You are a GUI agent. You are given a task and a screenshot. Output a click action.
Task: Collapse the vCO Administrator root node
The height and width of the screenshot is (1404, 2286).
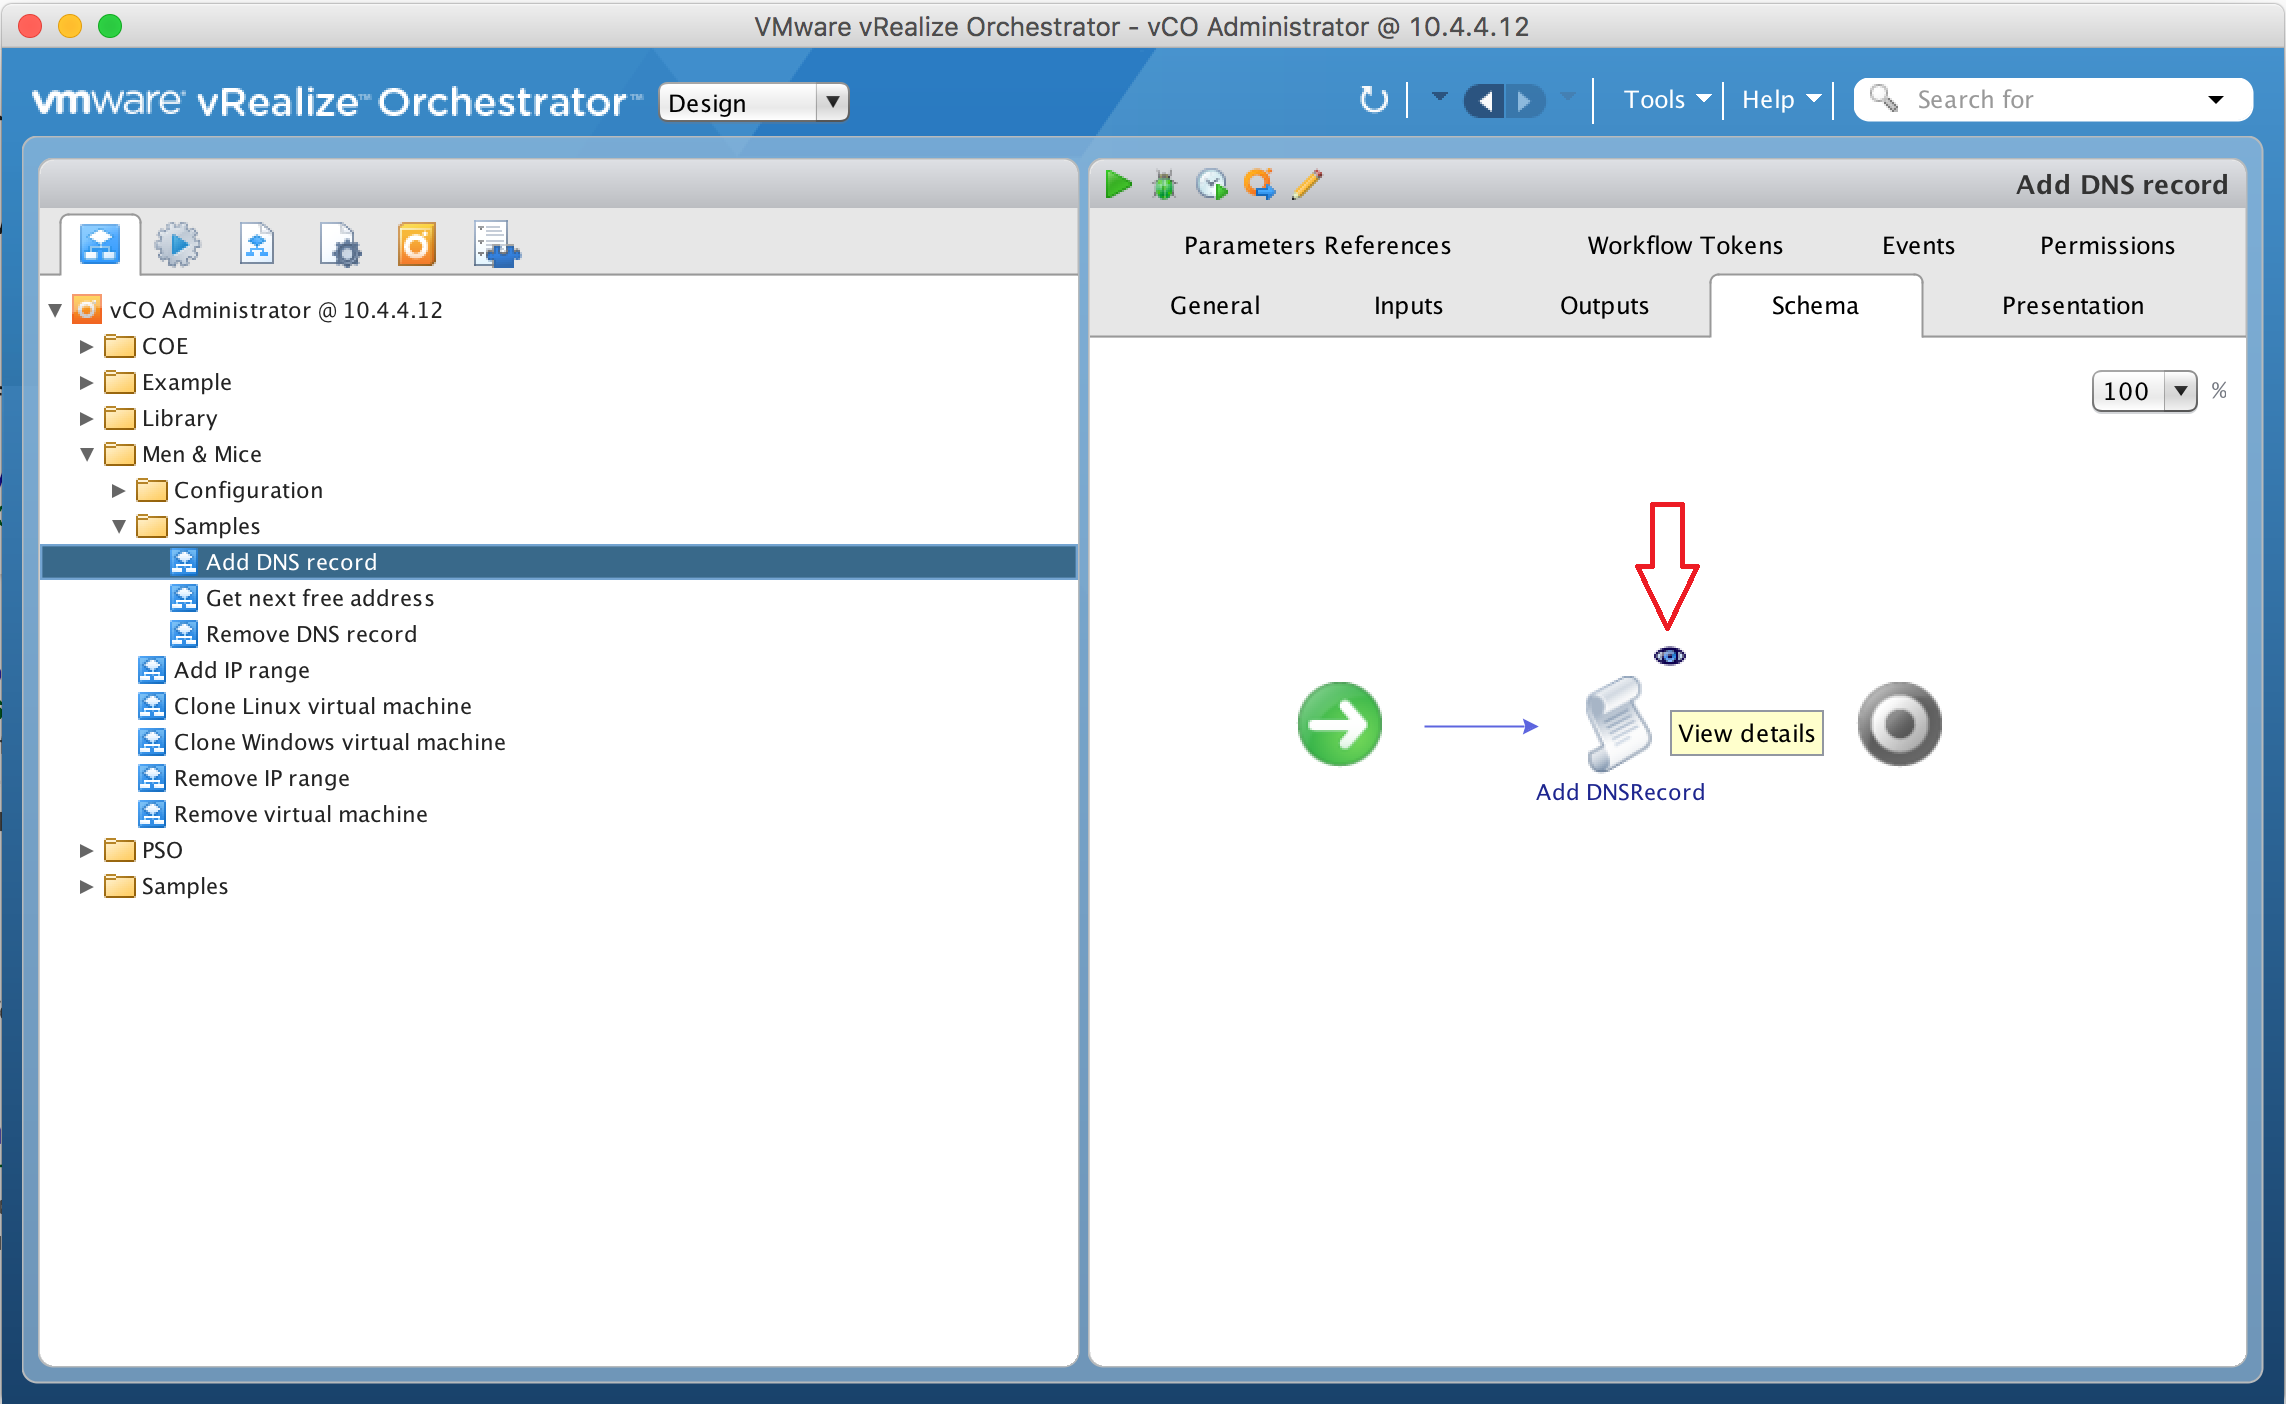tap(56, 310)
